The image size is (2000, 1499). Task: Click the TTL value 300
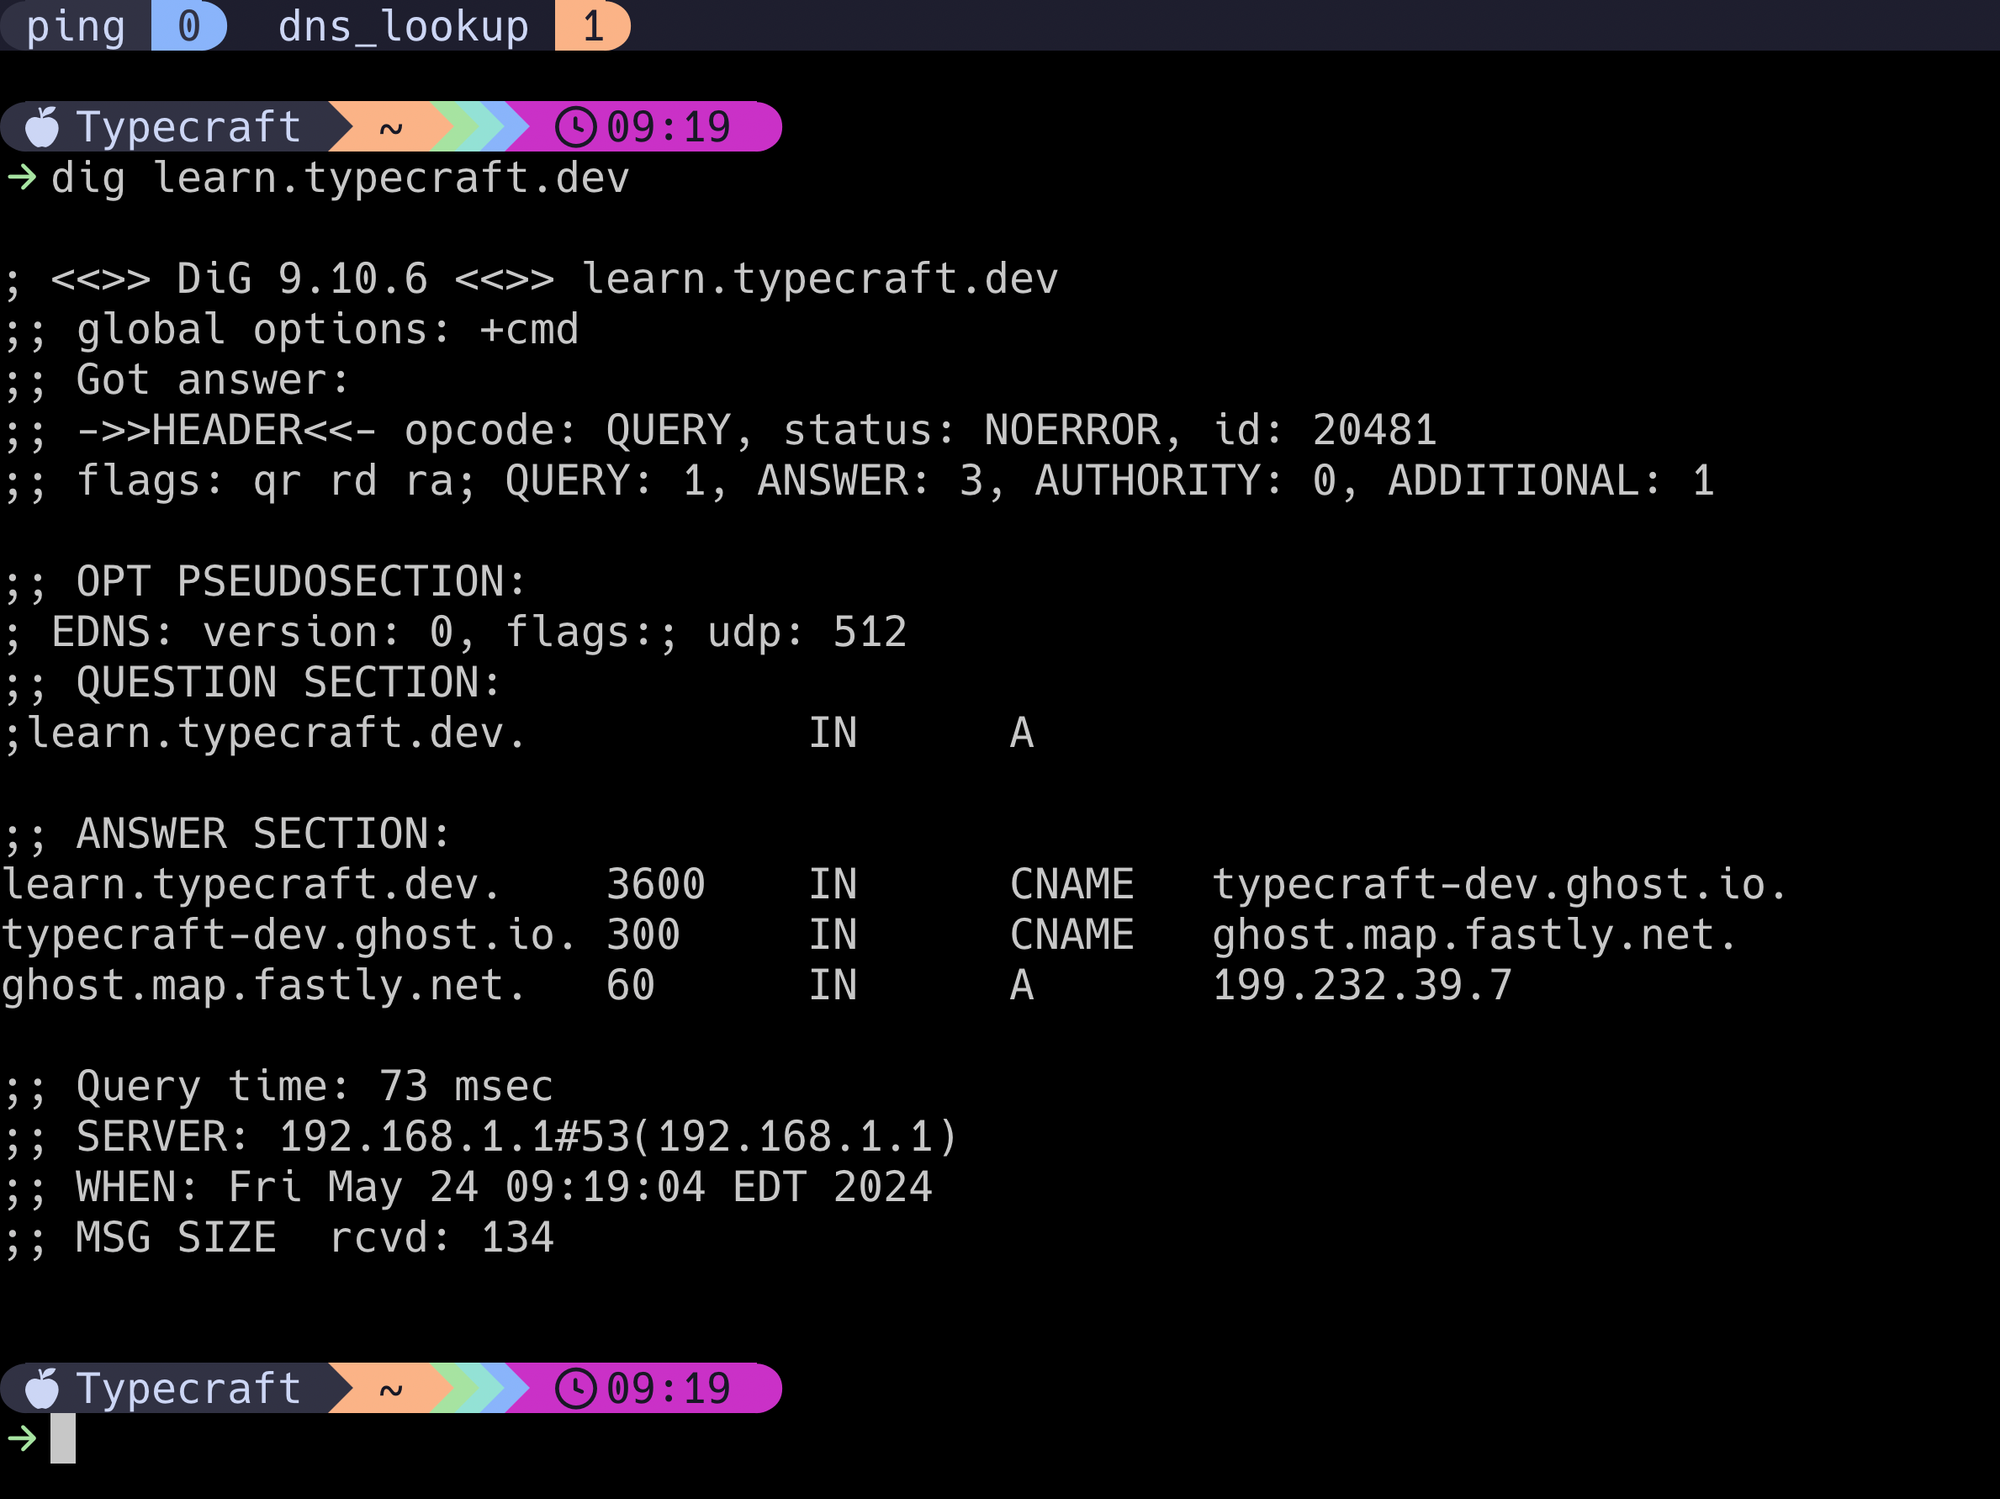(x=643, y=935)
